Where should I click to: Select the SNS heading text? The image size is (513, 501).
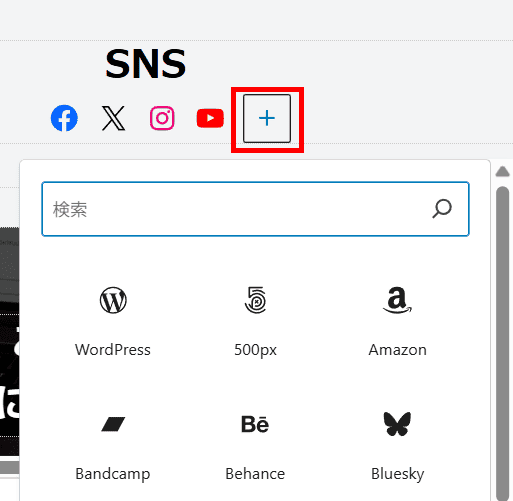146,64
